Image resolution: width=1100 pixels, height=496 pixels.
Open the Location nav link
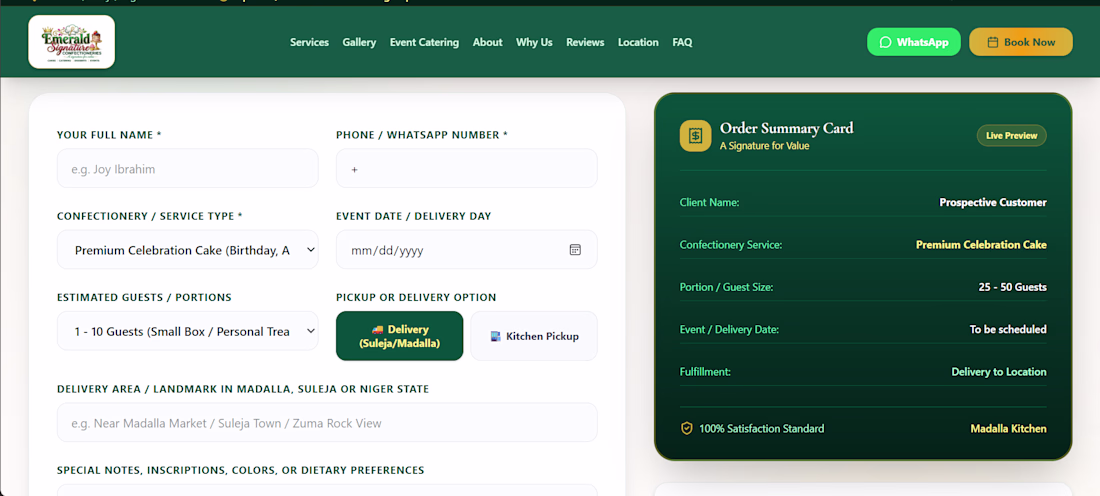tap(638, 42)
